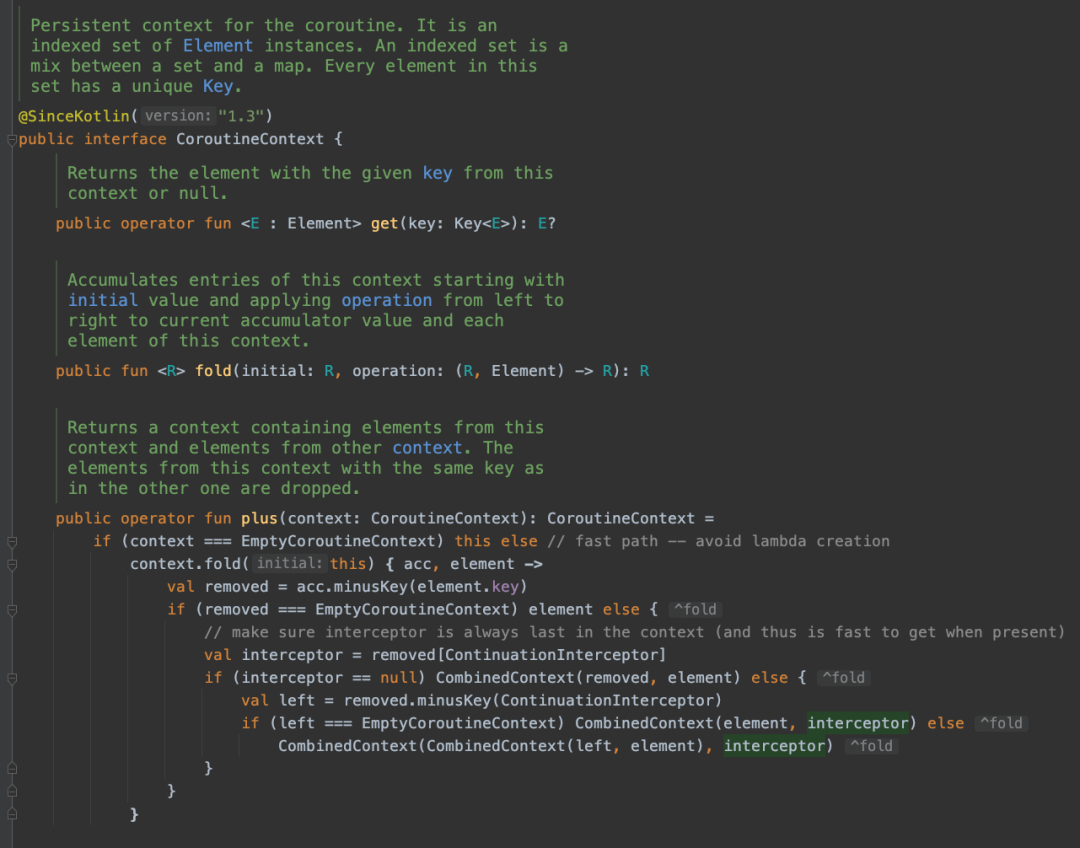Follow the 'operation' link in the fold documentation

387,300
